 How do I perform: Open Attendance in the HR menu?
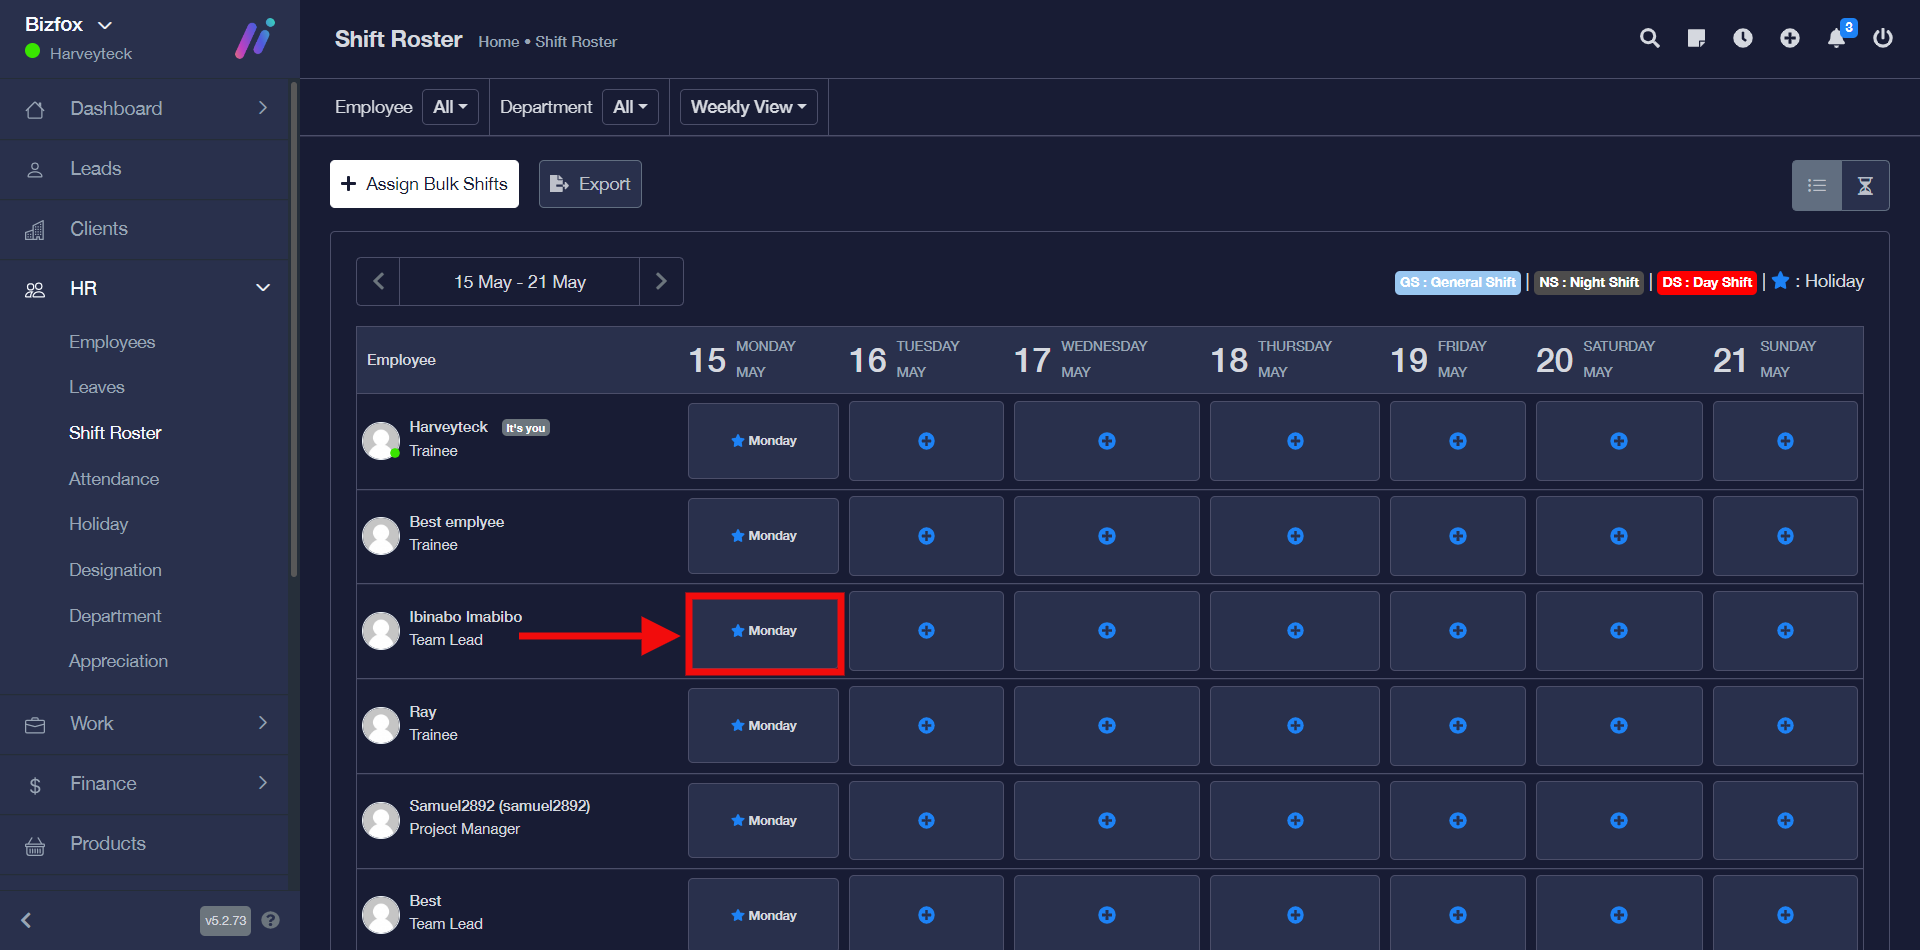pos(114,479)
